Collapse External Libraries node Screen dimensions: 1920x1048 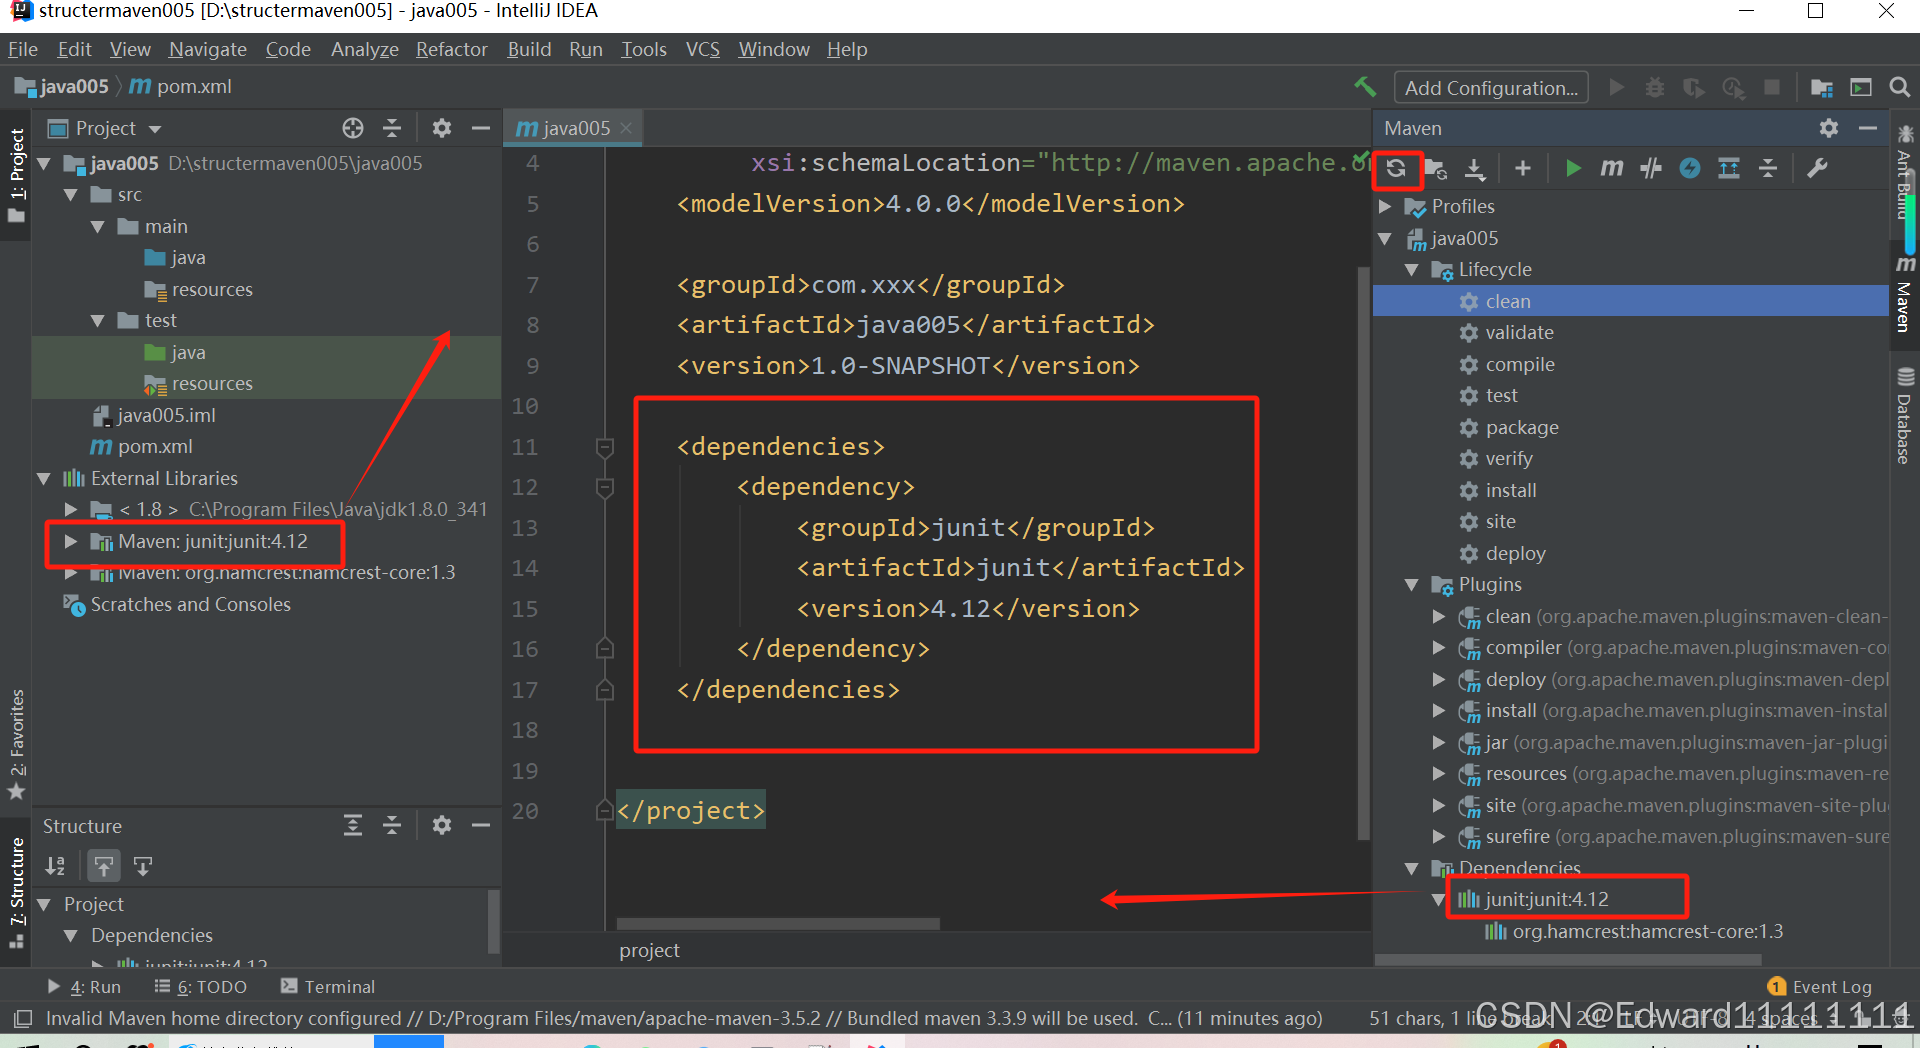coord(44,478)
